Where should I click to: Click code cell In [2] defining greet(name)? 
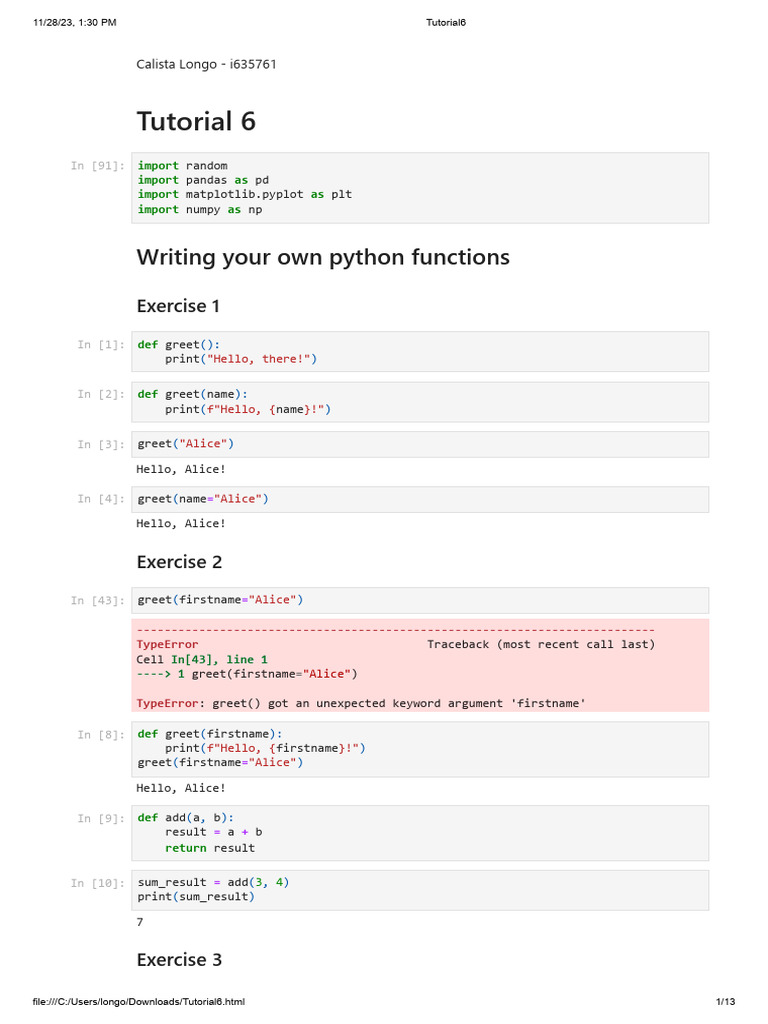pyautogui.click(x=420, y=401)
